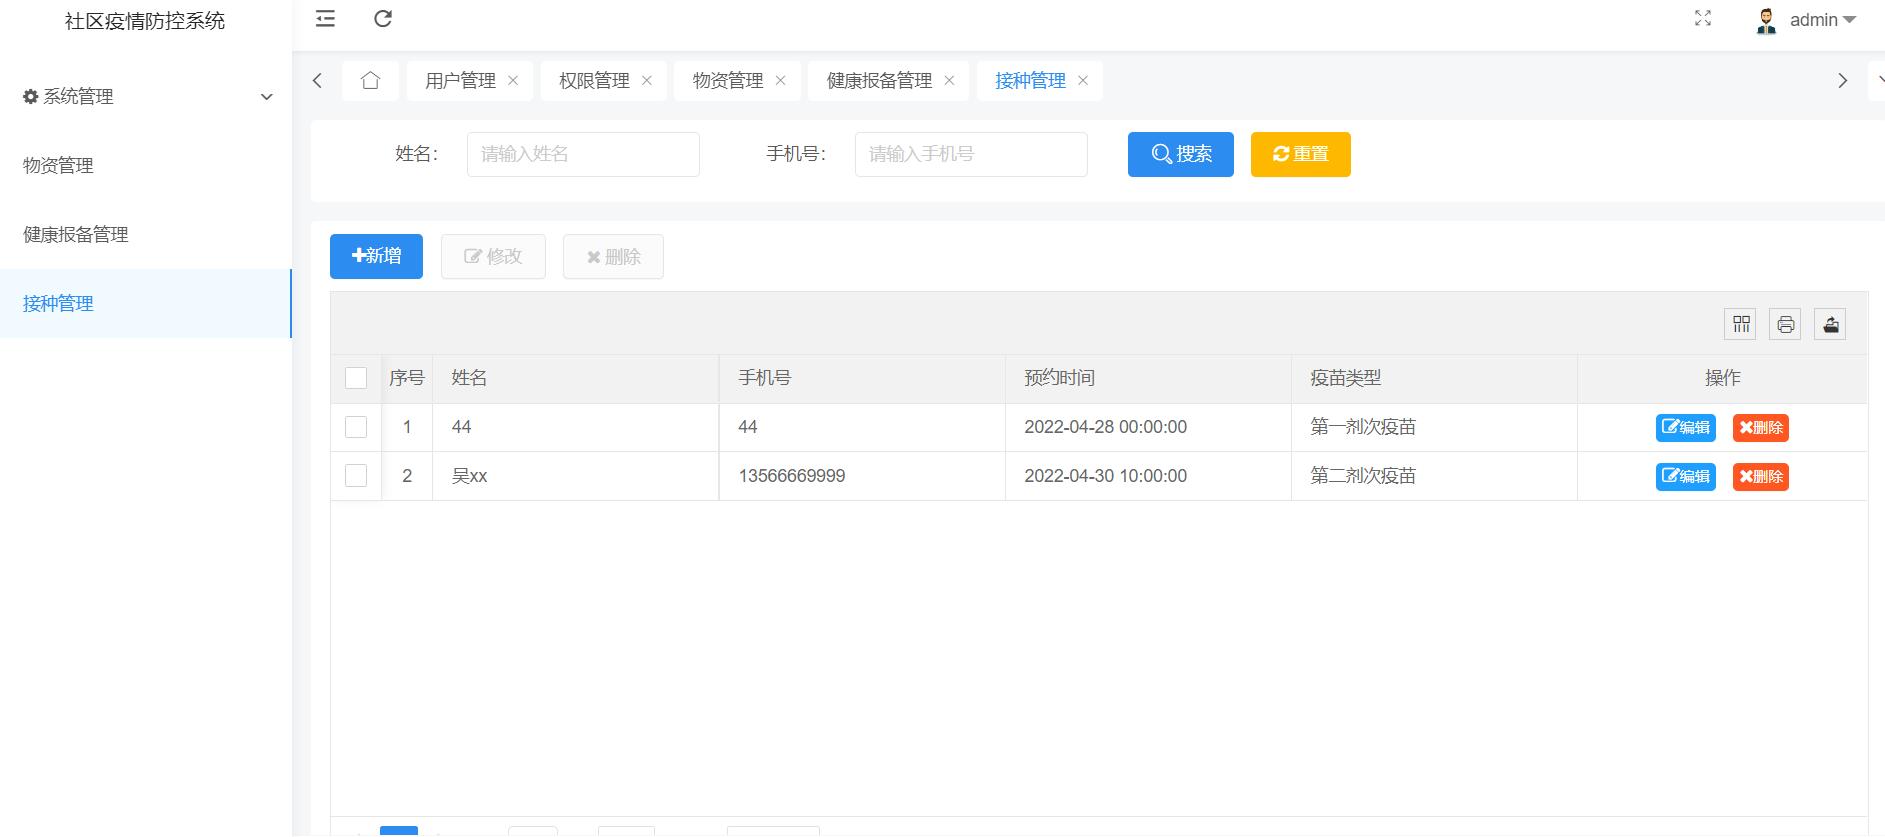
Task: Click the disabled 删除 toolbar button
Action: (613, 256)
